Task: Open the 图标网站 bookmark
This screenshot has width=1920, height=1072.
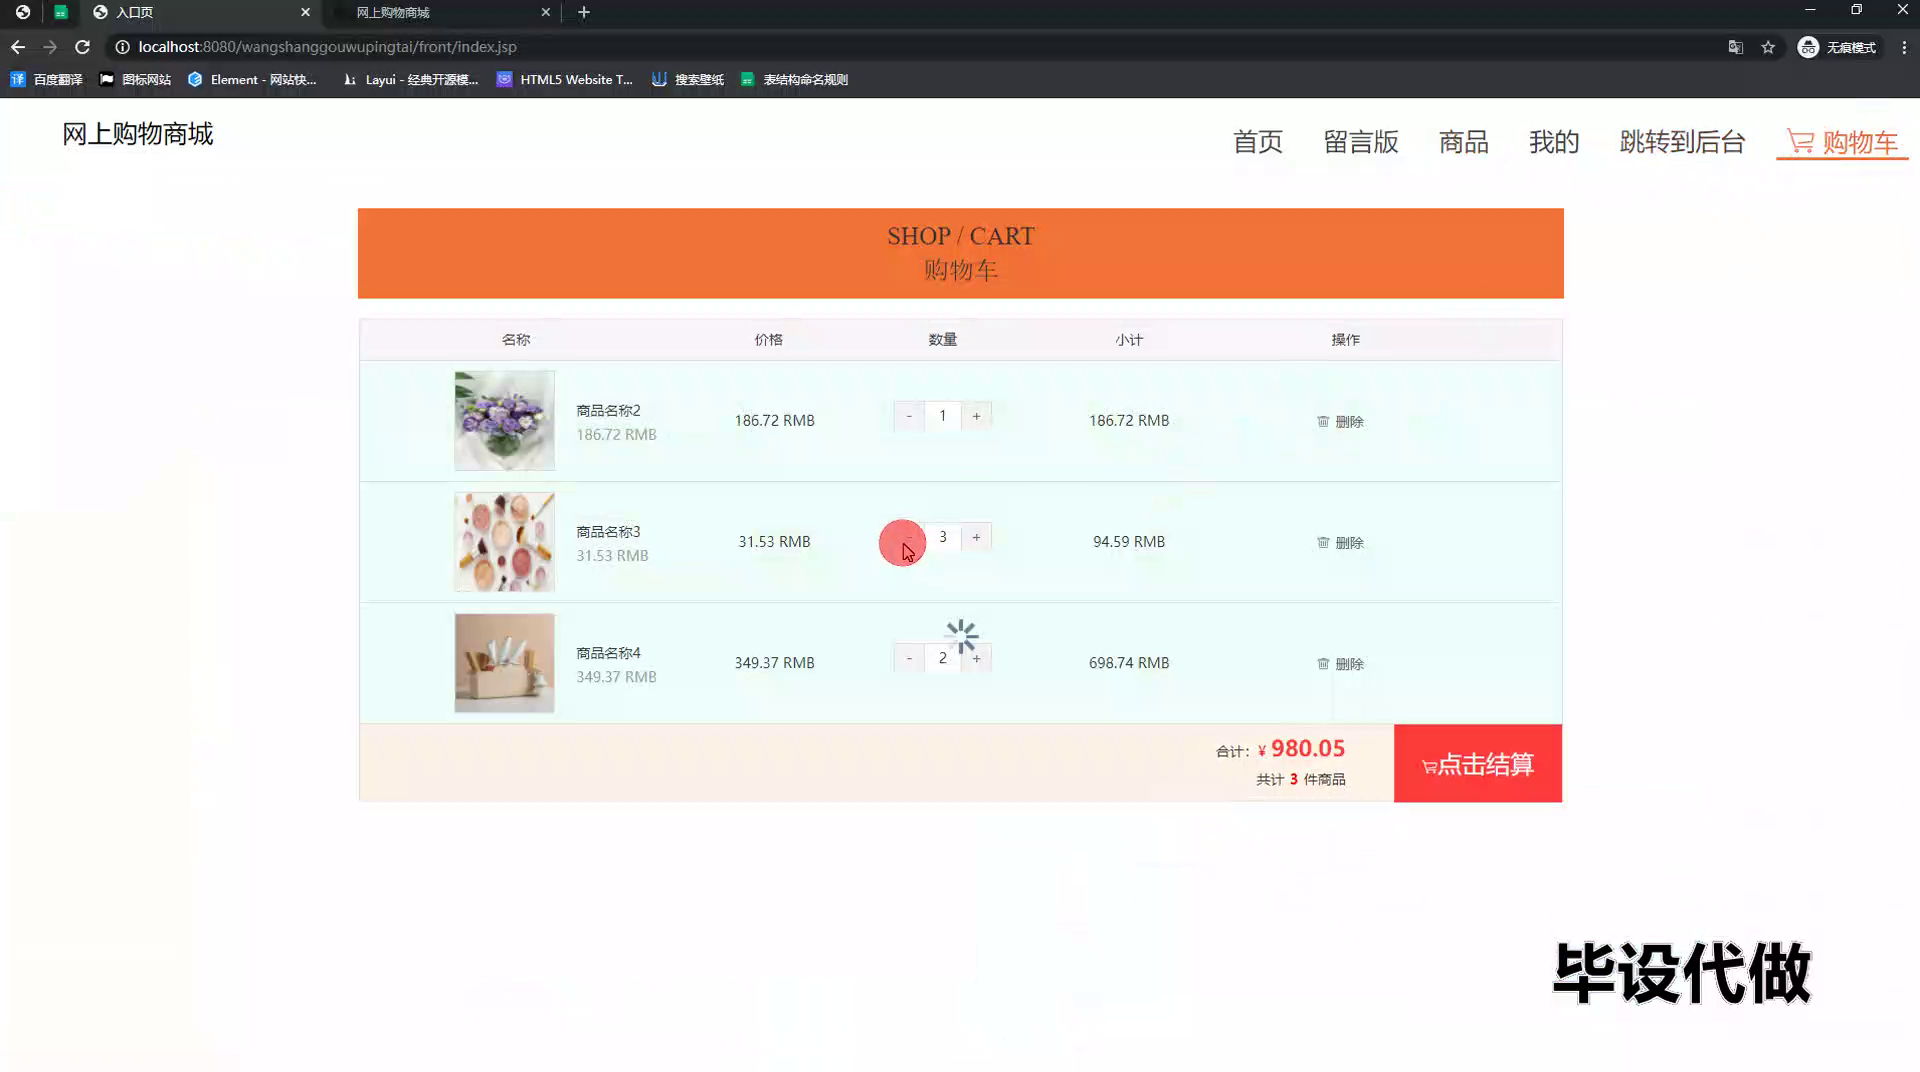Action: (x=135, y=80)
